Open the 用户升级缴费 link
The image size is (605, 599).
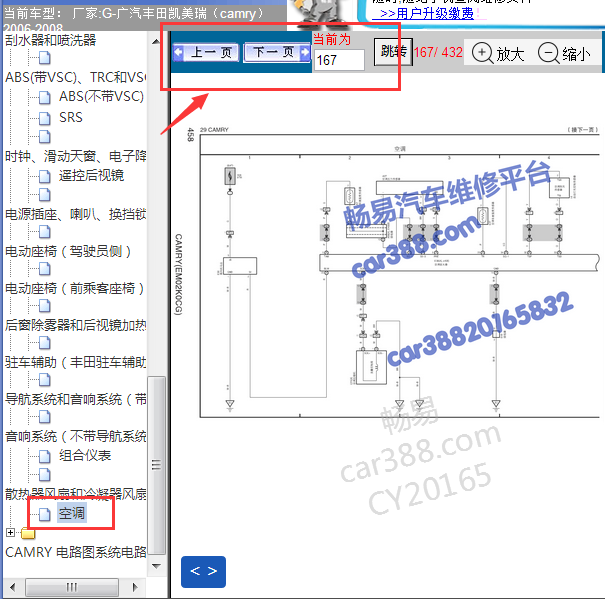click(426, 14)
